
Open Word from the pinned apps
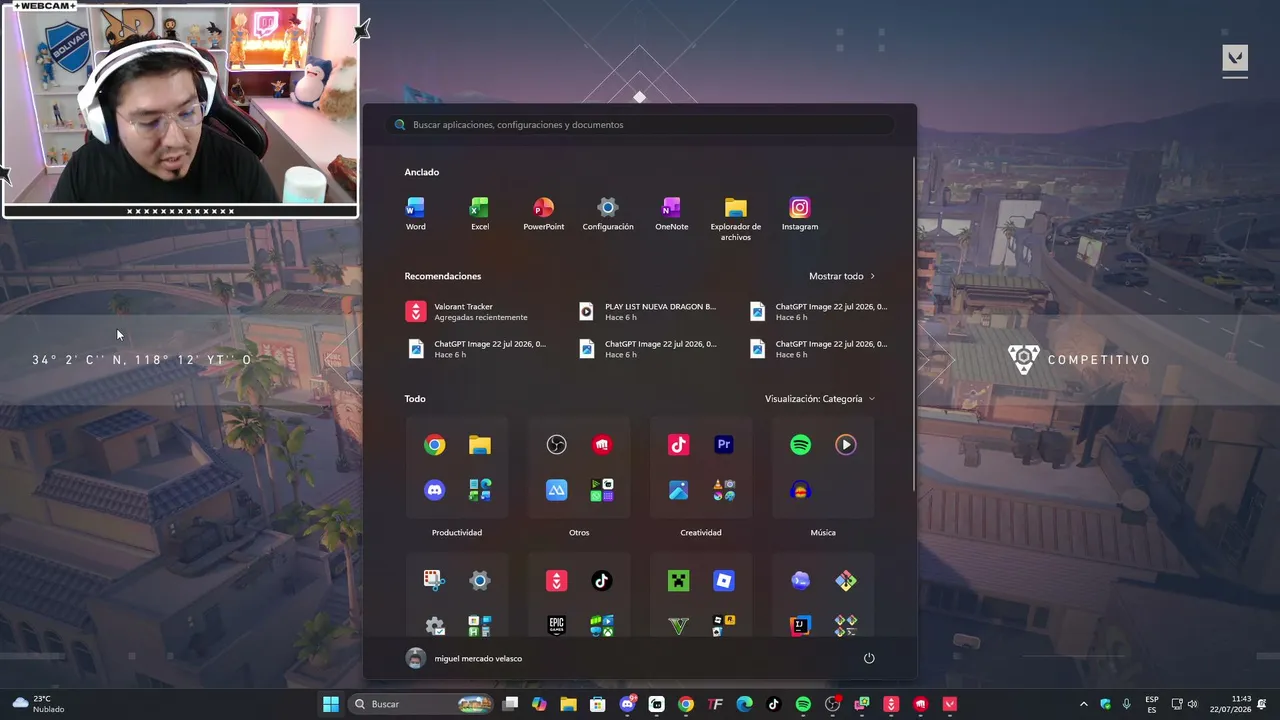pyautogui.click(x=415, y=214)
